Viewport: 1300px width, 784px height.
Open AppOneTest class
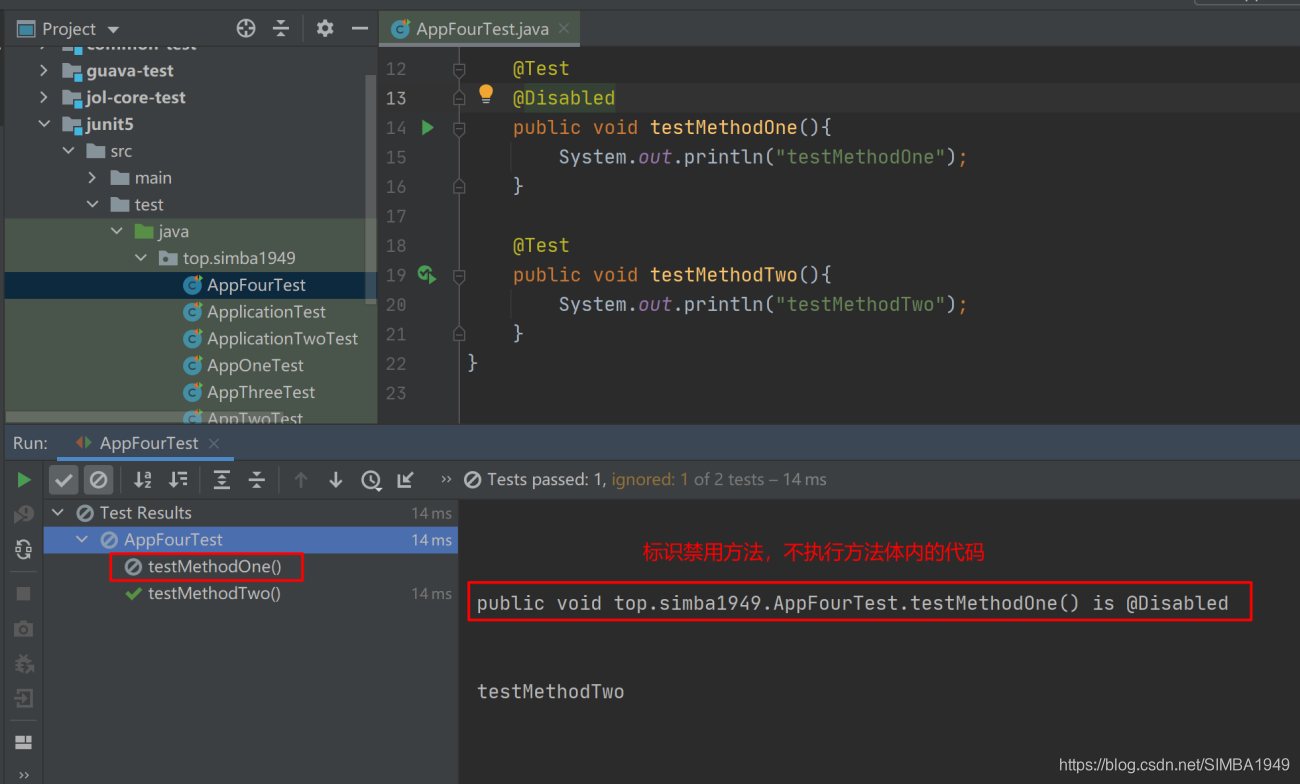(x=255, y=366)
